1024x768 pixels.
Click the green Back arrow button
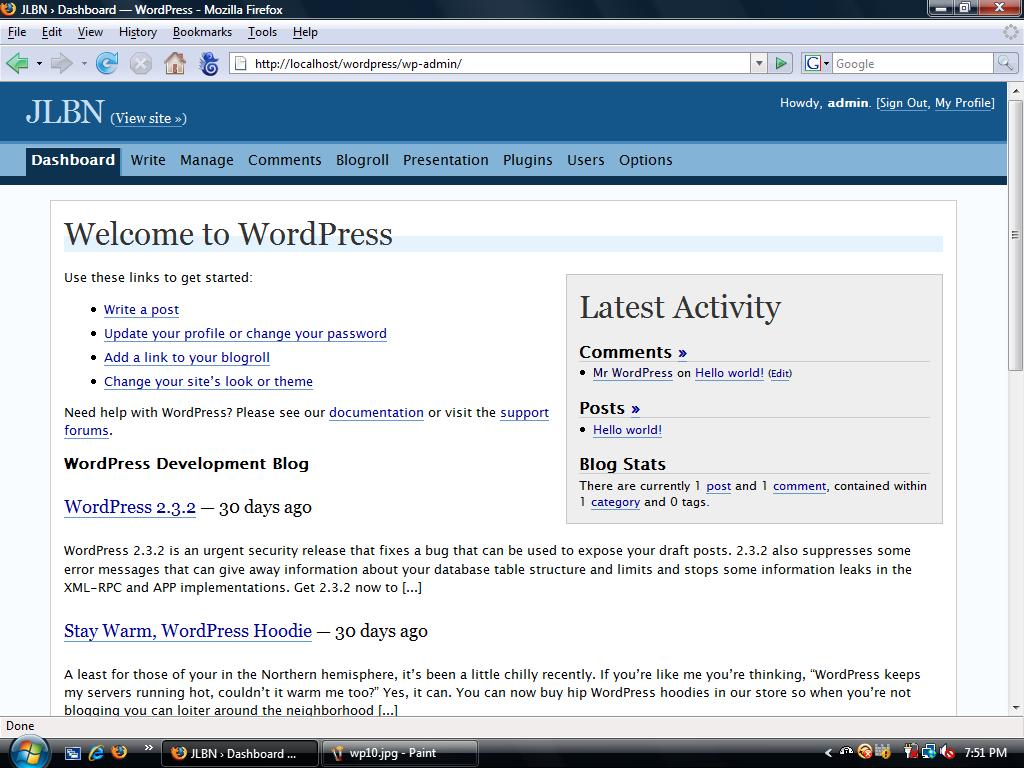[x=17, y=63]
